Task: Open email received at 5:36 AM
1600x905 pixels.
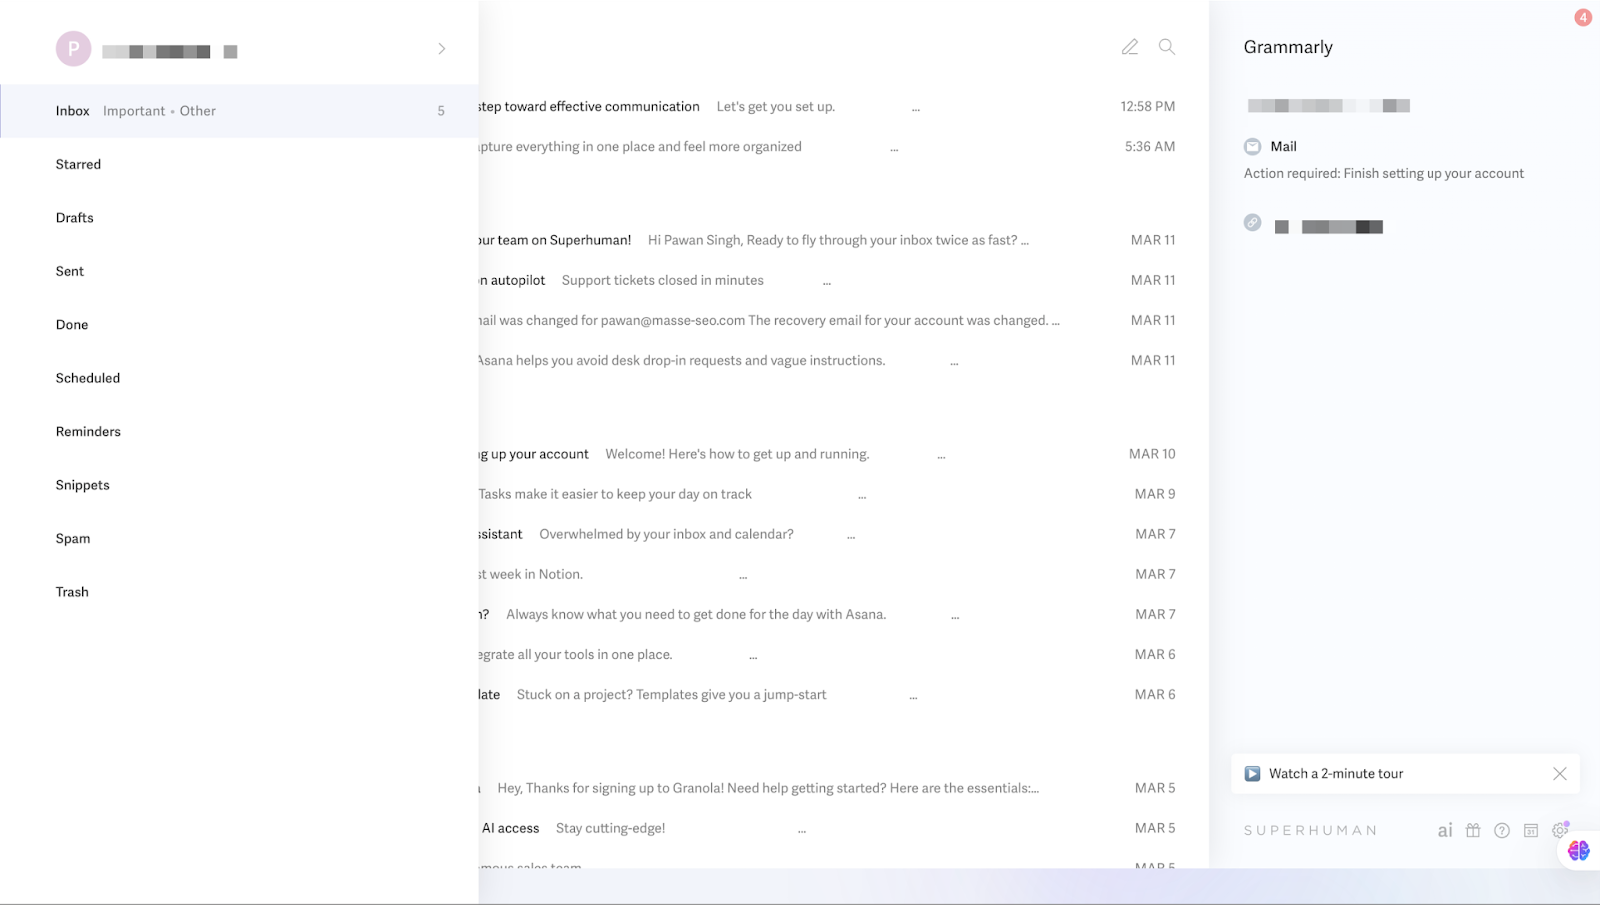Action: pos(843,146)
